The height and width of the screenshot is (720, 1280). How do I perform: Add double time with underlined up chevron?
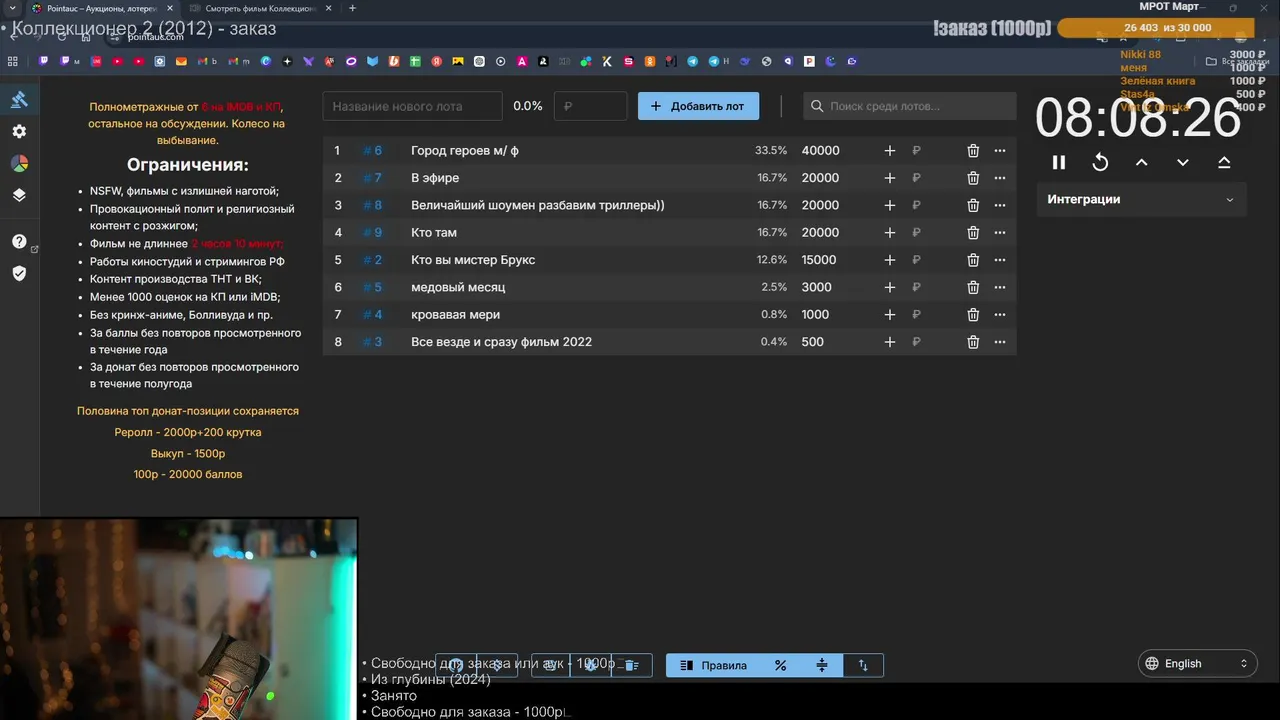pyautogui.click(x=1224, y=162)
